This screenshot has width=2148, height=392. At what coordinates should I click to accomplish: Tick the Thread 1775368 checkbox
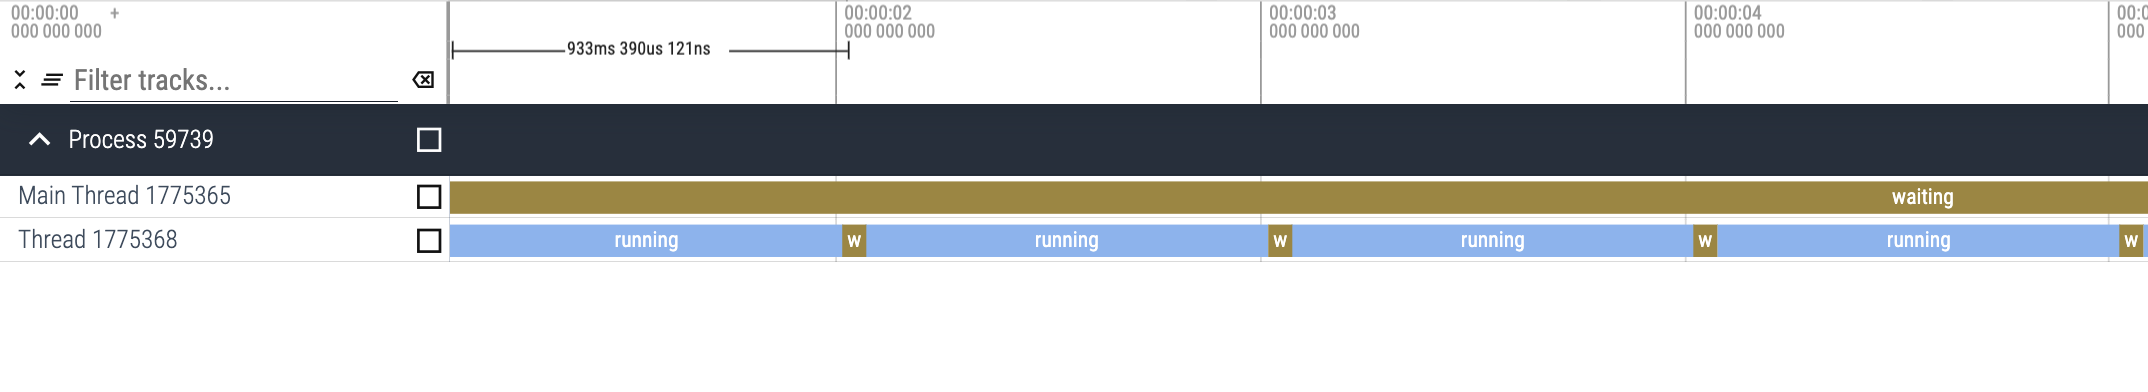coord(429,241)
